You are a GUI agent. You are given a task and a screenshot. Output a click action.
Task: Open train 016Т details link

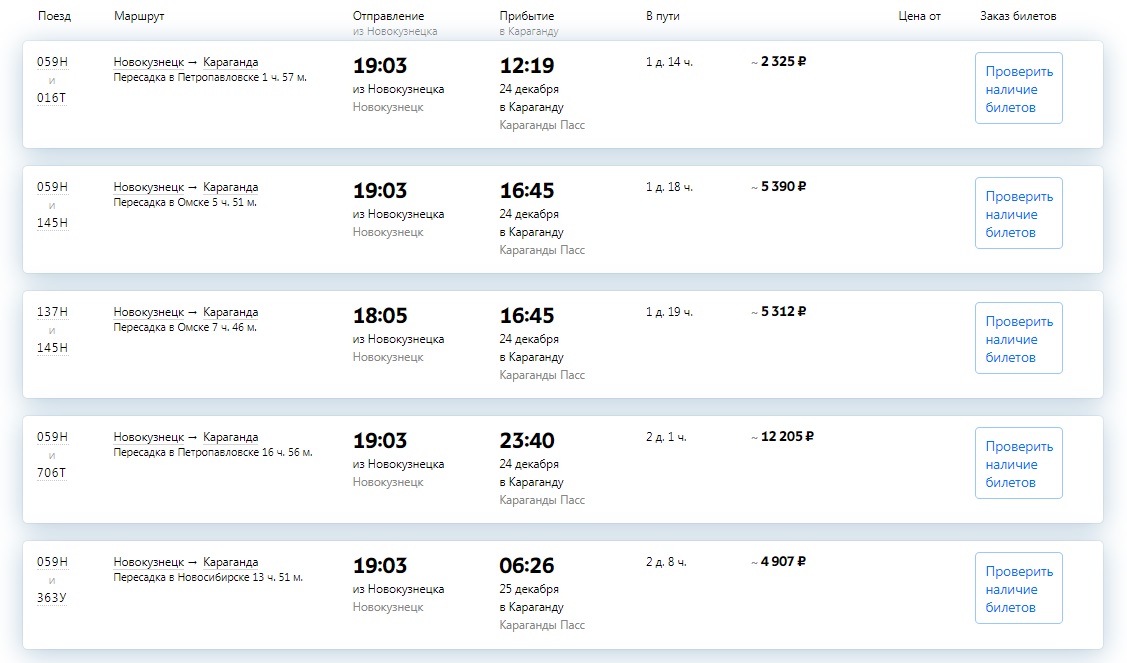[52, 98]
